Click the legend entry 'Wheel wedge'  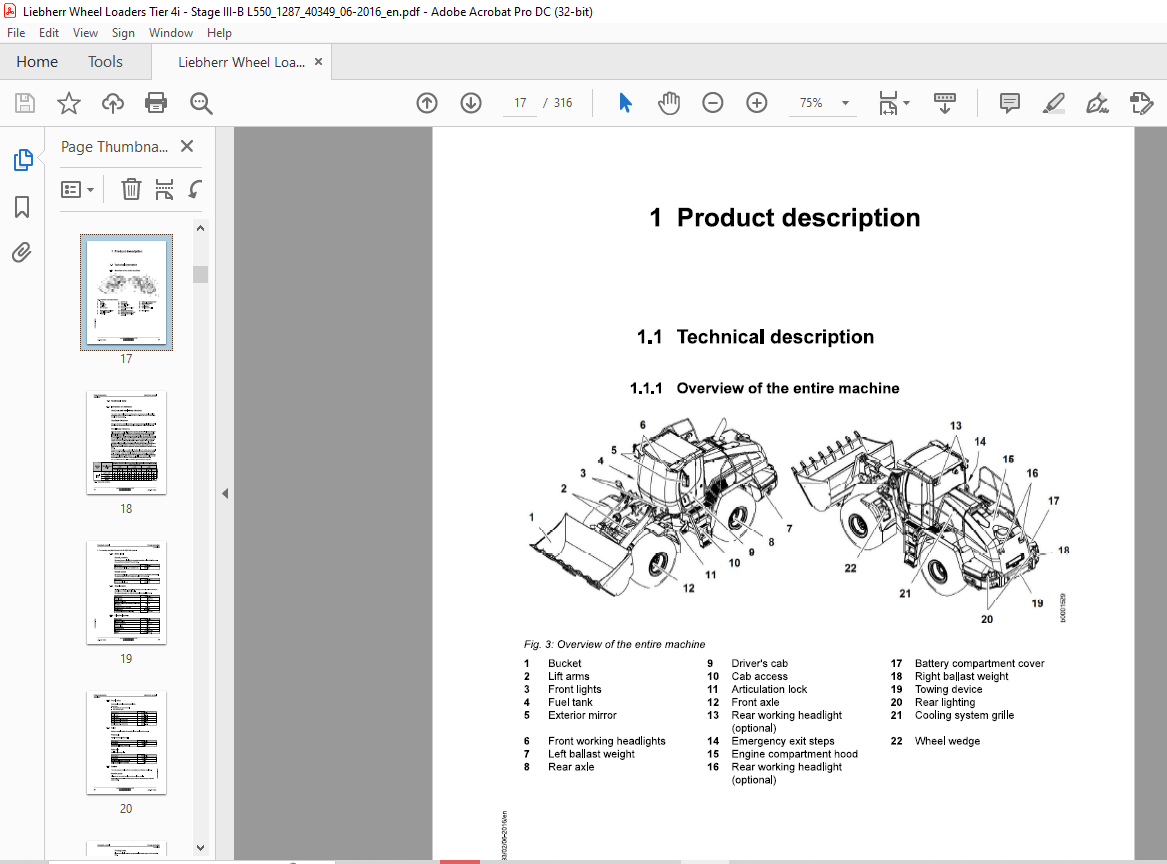pyautogui.click(x=947, y=741)
